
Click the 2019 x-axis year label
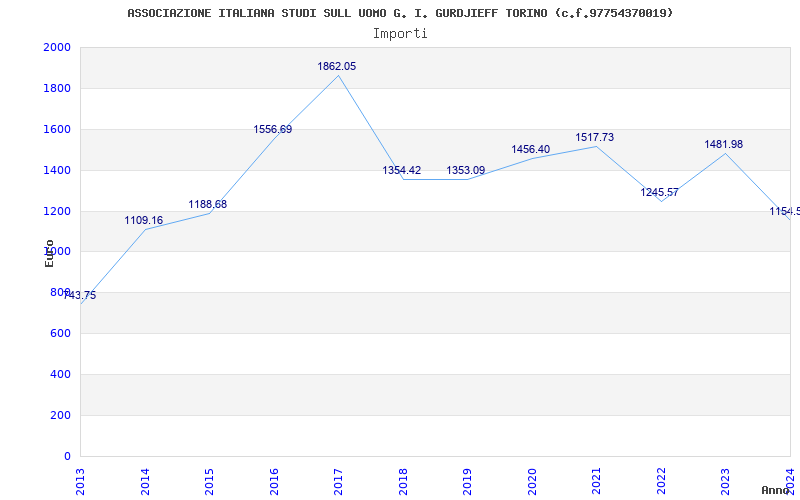coord(468,481)
